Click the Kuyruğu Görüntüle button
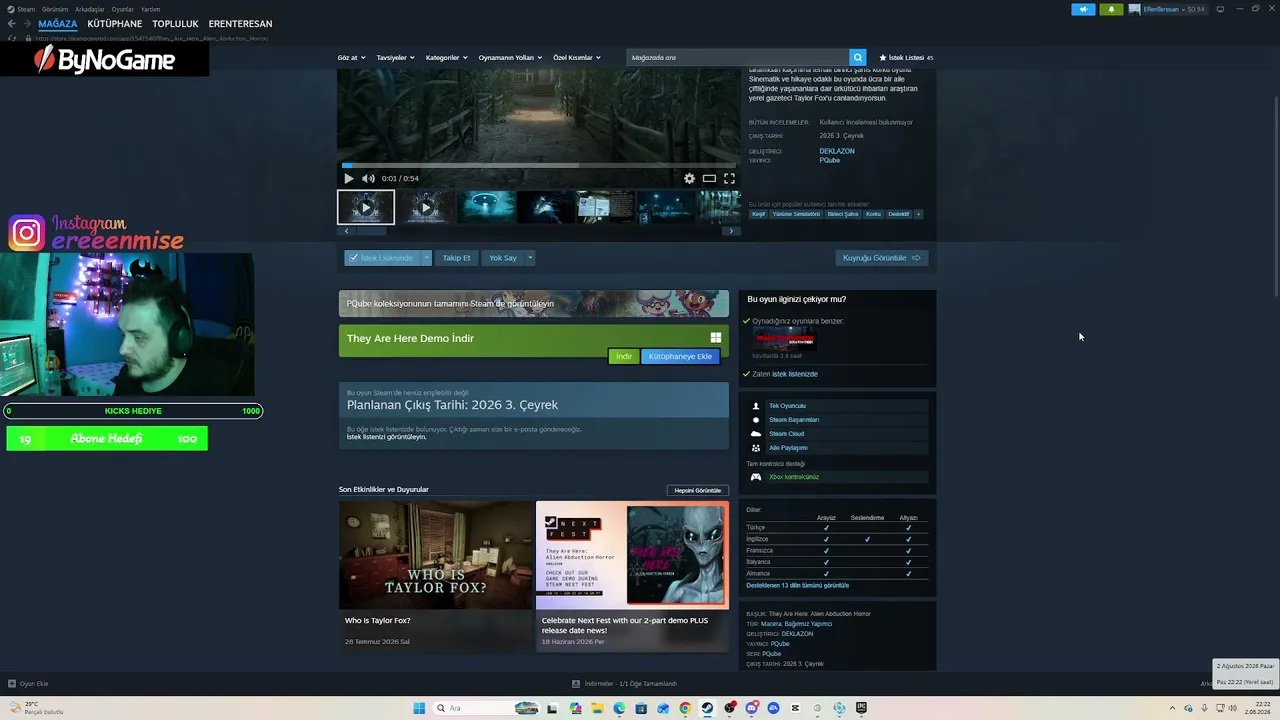Viewport: 1280px width, 720px height. [x=882, y=258]
